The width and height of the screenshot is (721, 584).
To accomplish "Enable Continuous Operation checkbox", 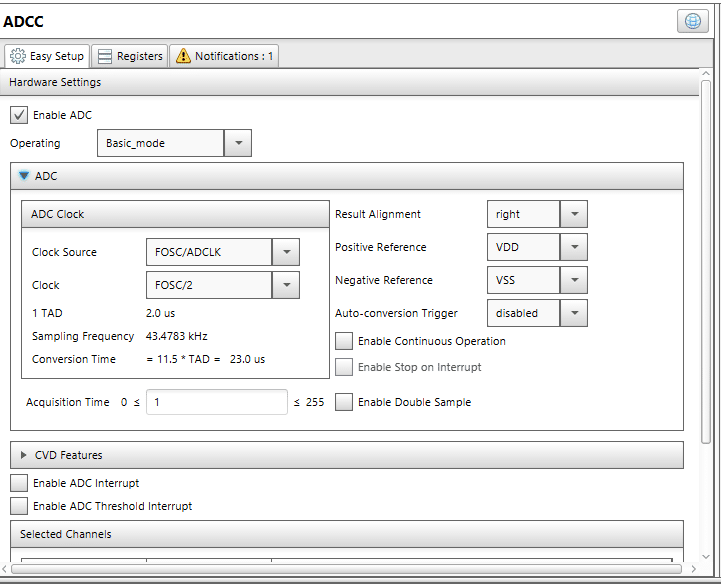I will (344, 341).
